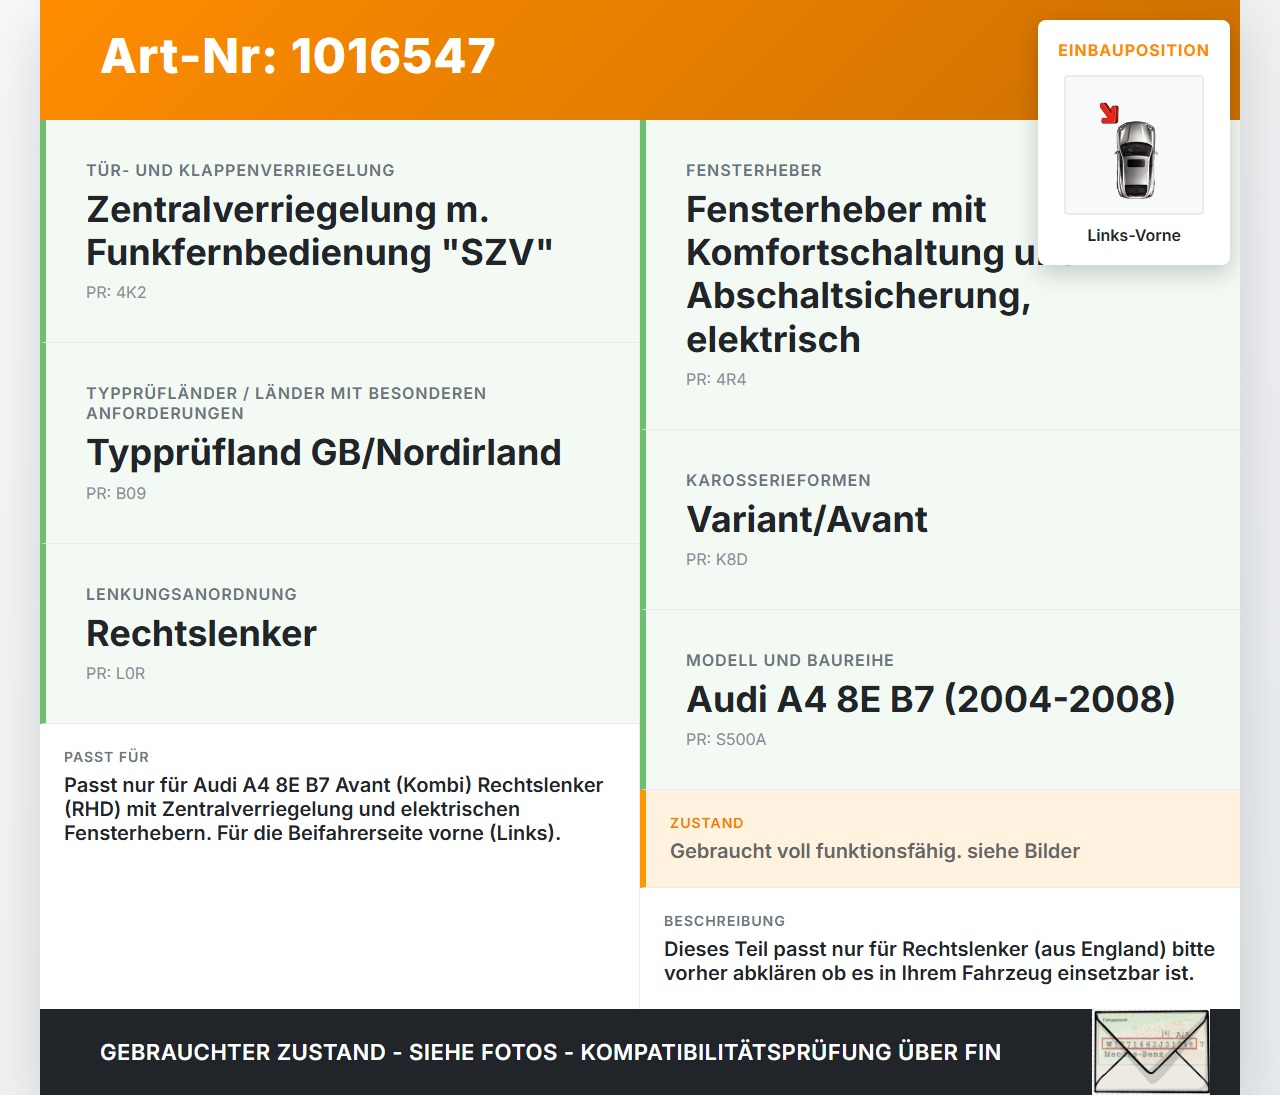The width and height of the screenshot is (1280, 1096).
Task: Select the Art-Nr: 1016547 heading
Action: tap(298, 56)
